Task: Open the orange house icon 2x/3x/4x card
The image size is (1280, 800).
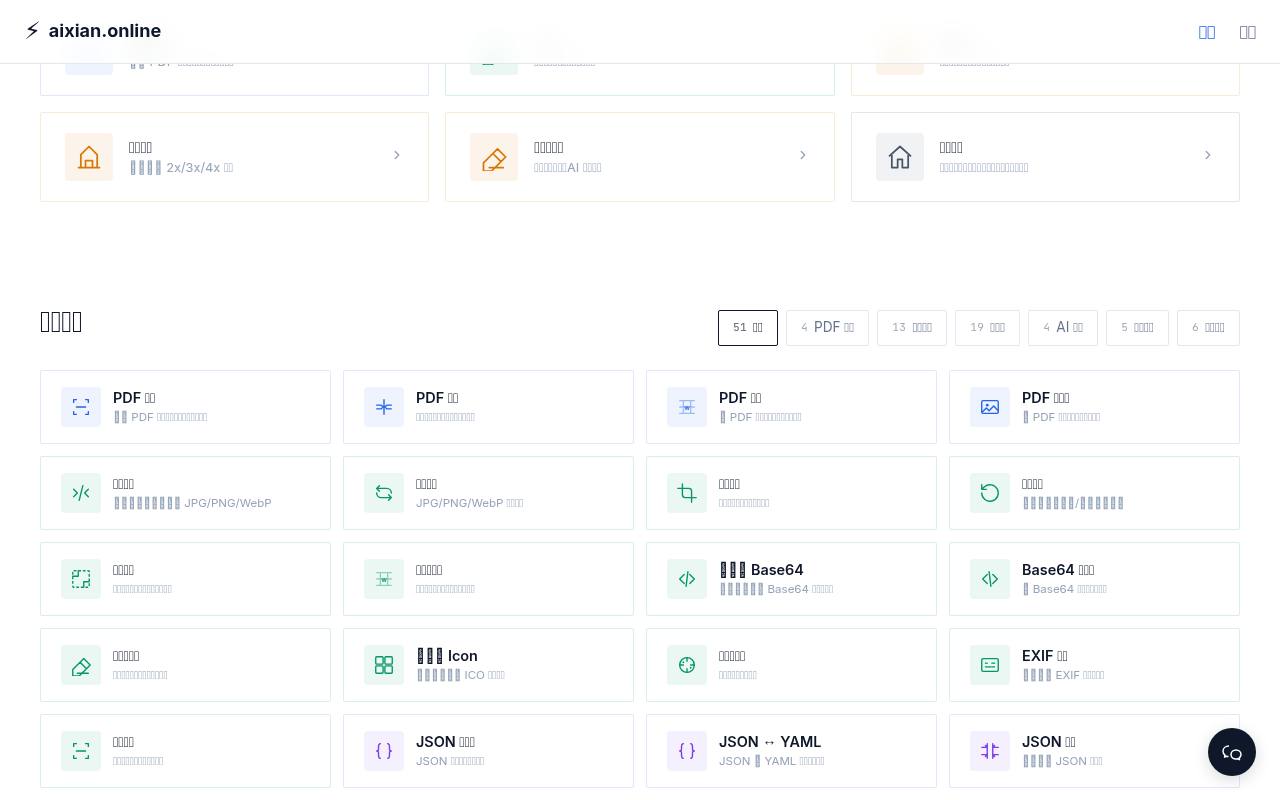Action: click(234, 157)
